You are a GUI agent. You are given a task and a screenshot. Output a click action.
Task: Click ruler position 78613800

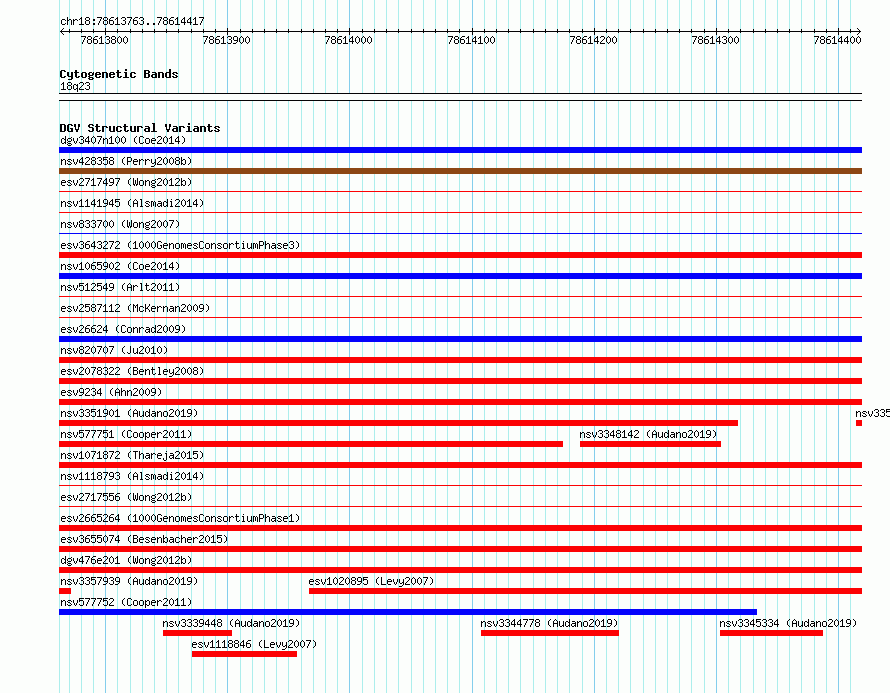[x=104, y=40]
